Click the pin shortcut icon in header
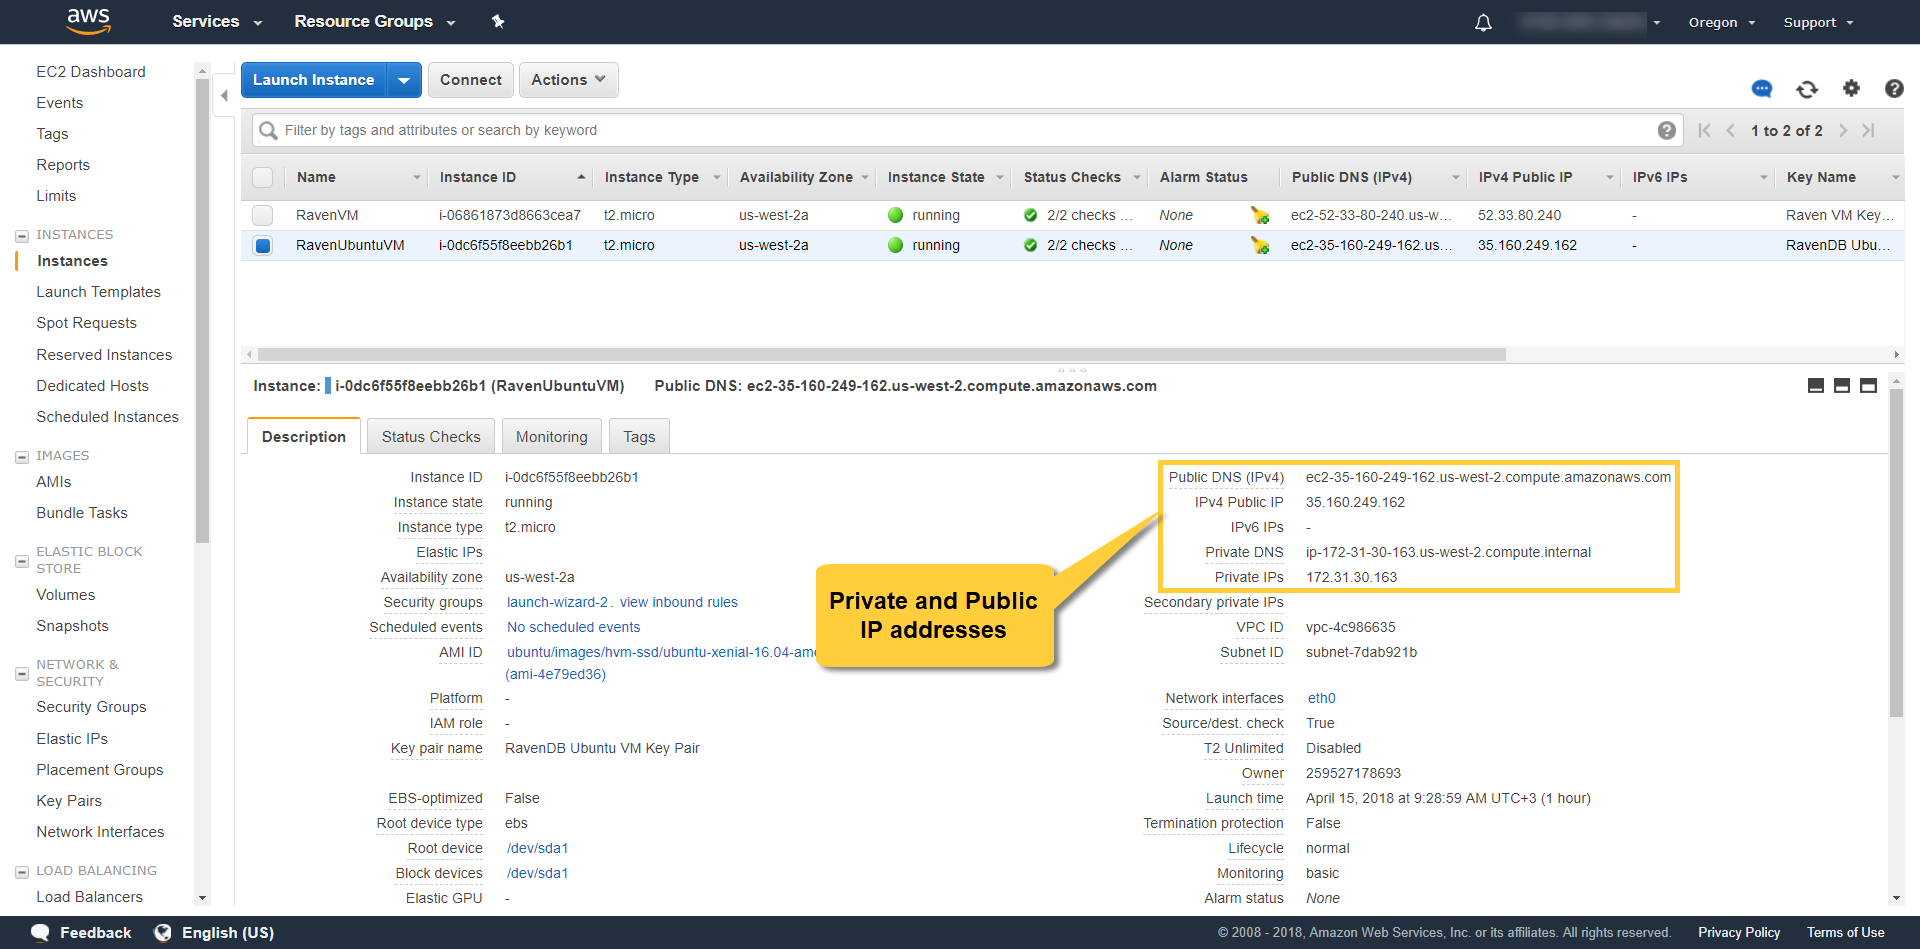The image size is (1920, 949). [x=498, y=21]
